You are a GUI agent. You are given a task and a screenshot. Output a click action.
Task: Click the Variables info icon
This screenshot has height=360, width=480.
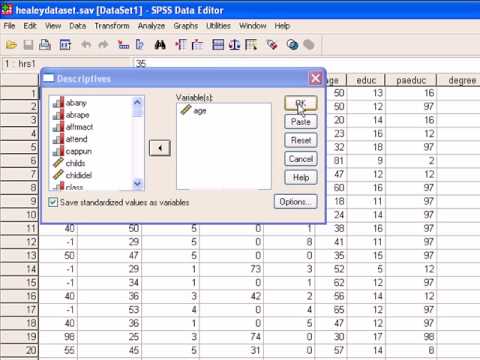140,45
